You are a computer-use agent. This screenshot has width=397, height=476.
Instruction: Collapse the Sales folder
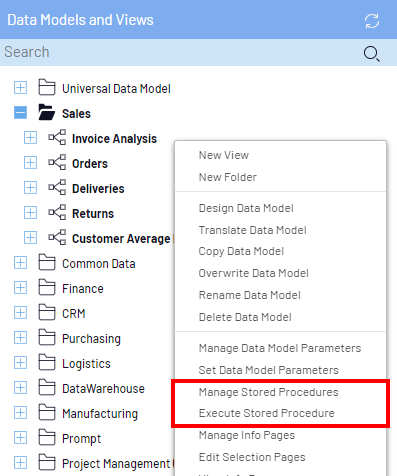[x=20, y=112]
